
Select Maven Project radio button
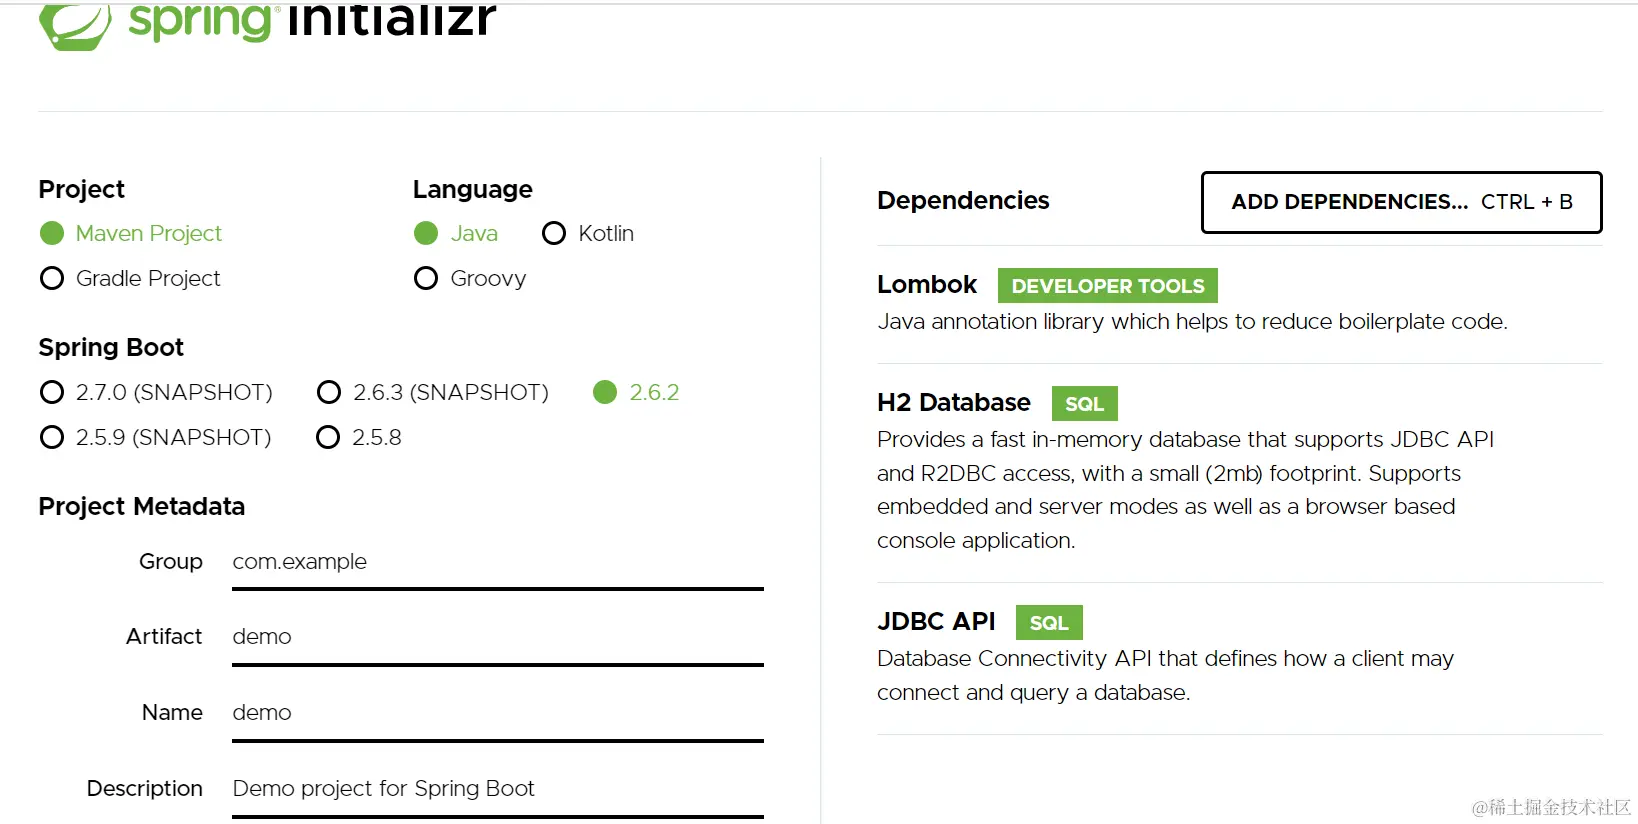[52, 234]
